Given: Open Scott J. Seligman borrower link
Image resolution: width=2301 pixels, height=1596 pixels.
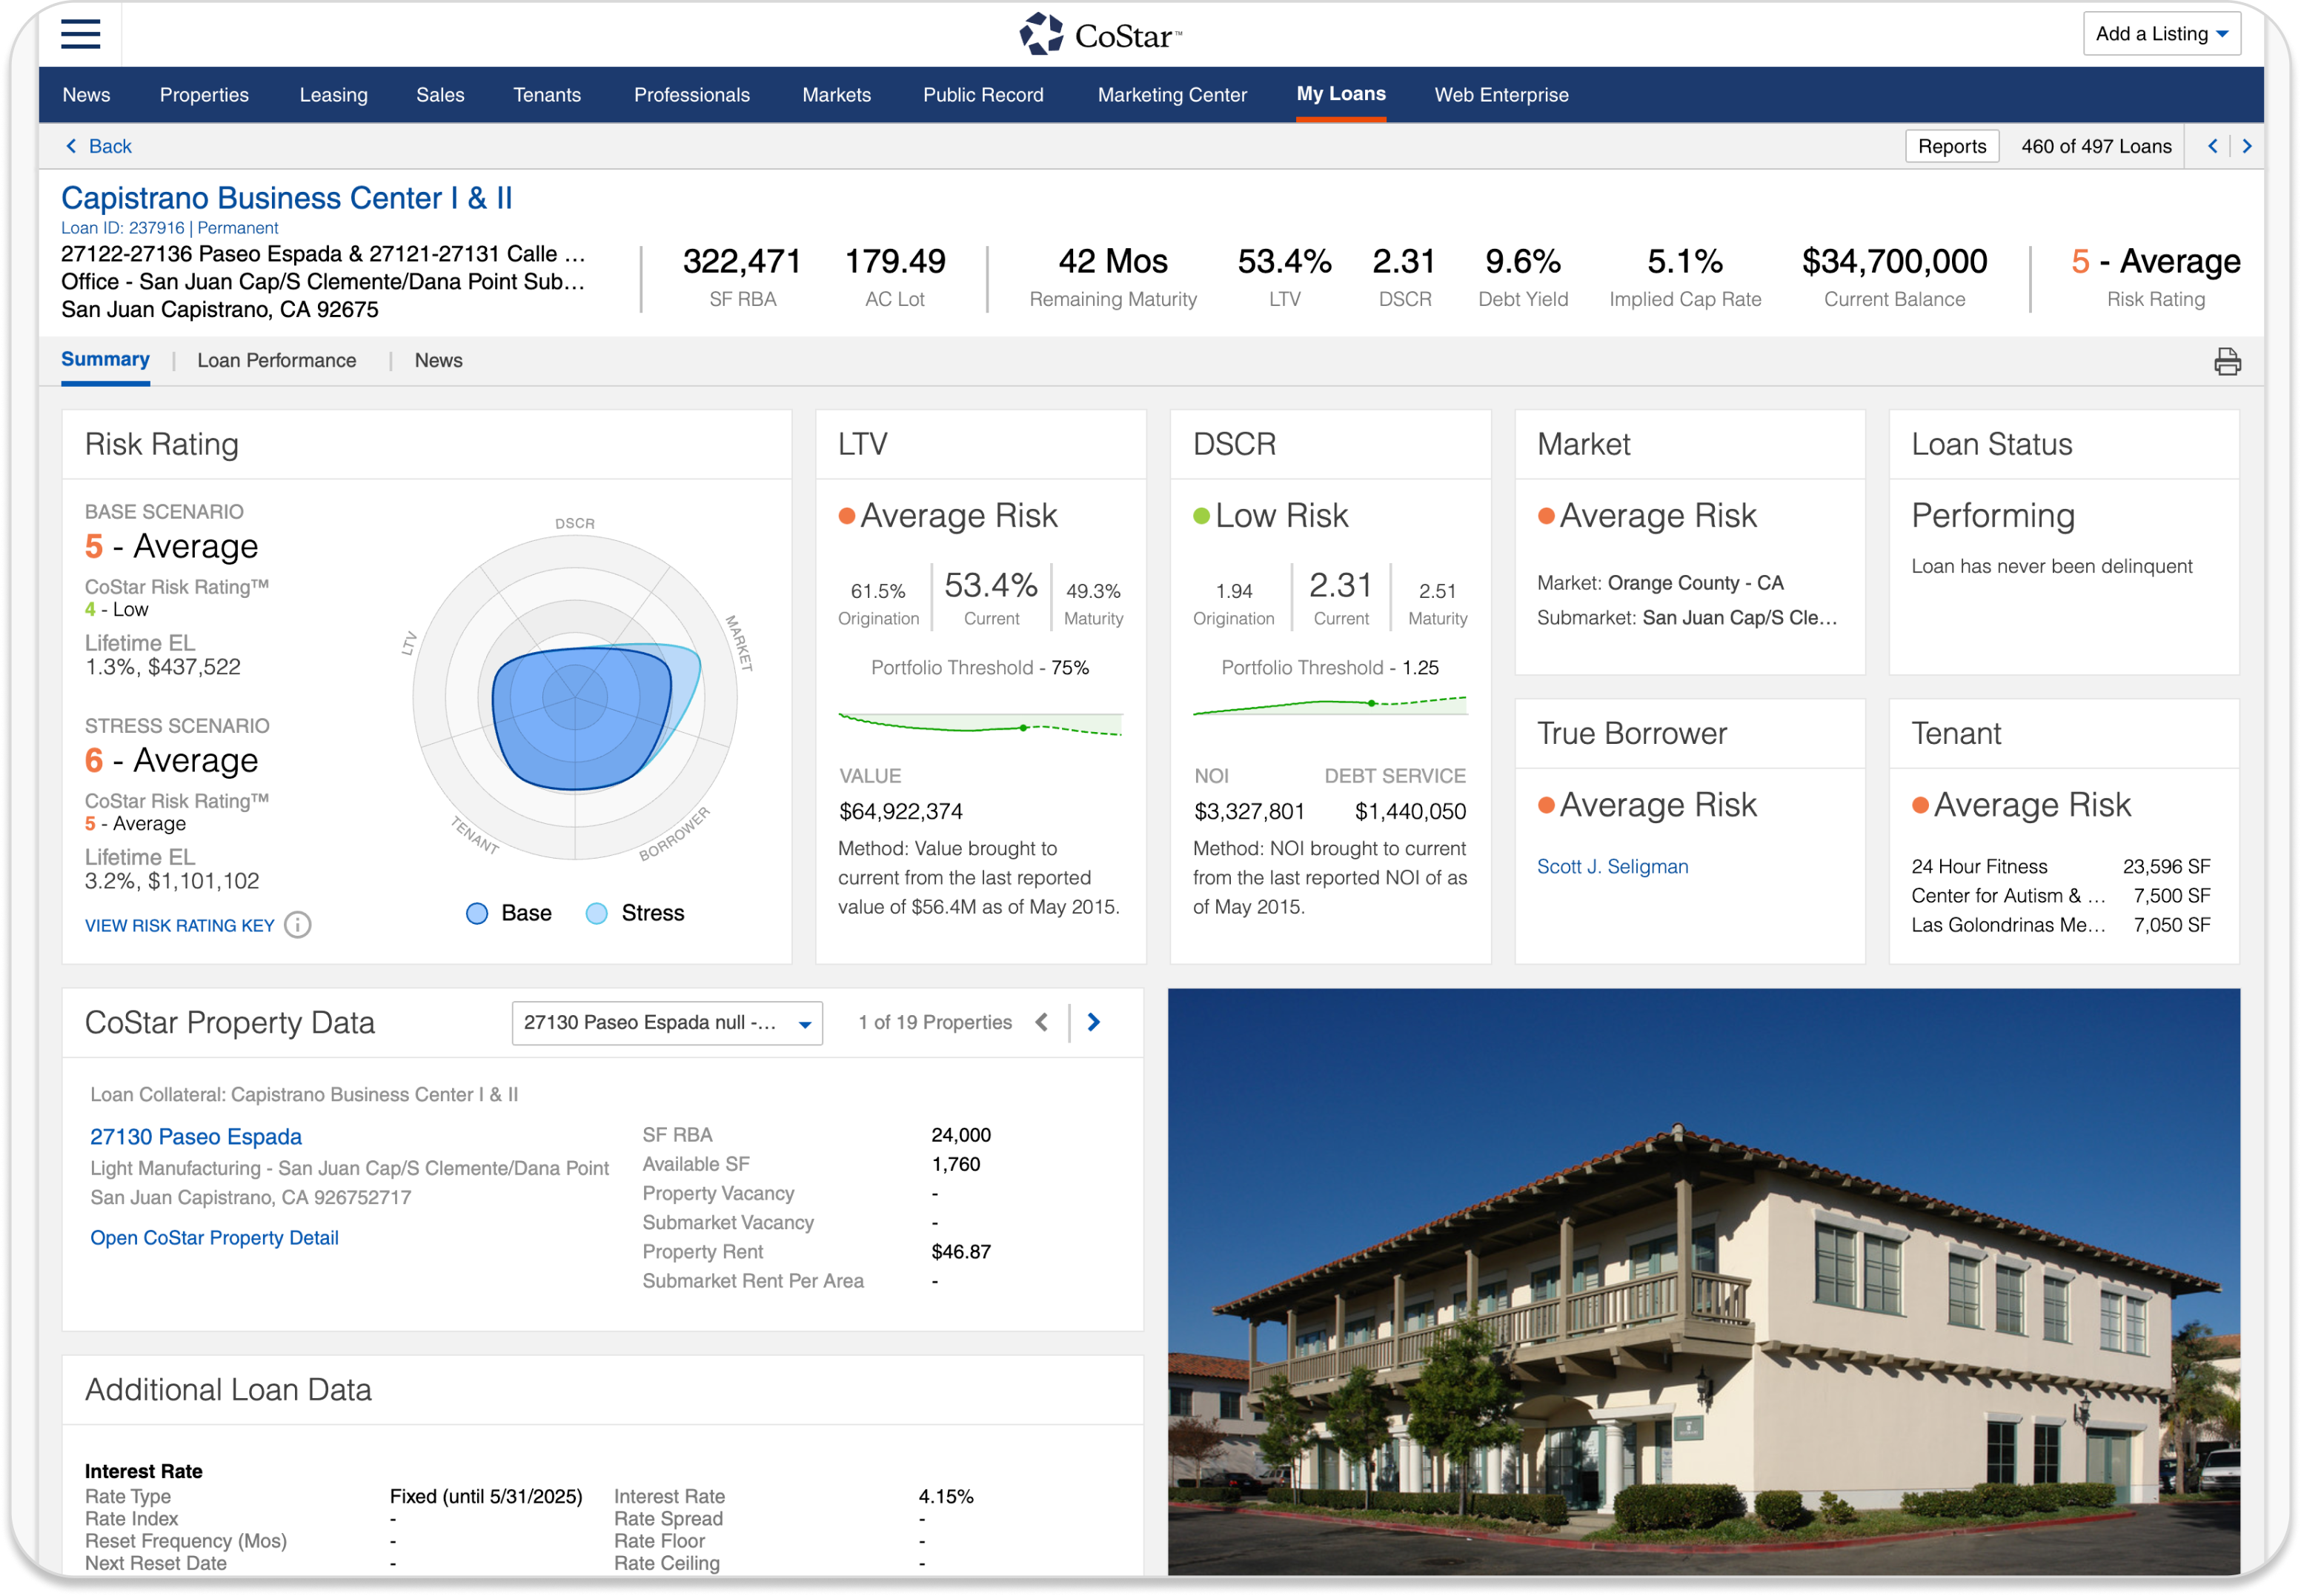Looking at the screenshot, I should coord(1612,867).
